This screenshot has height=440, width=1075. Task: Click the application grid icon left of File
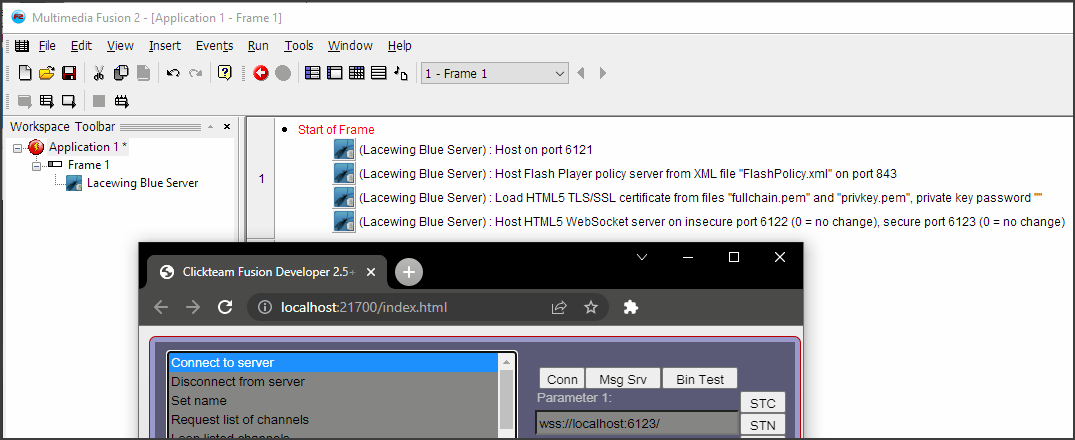coord(22,46)
